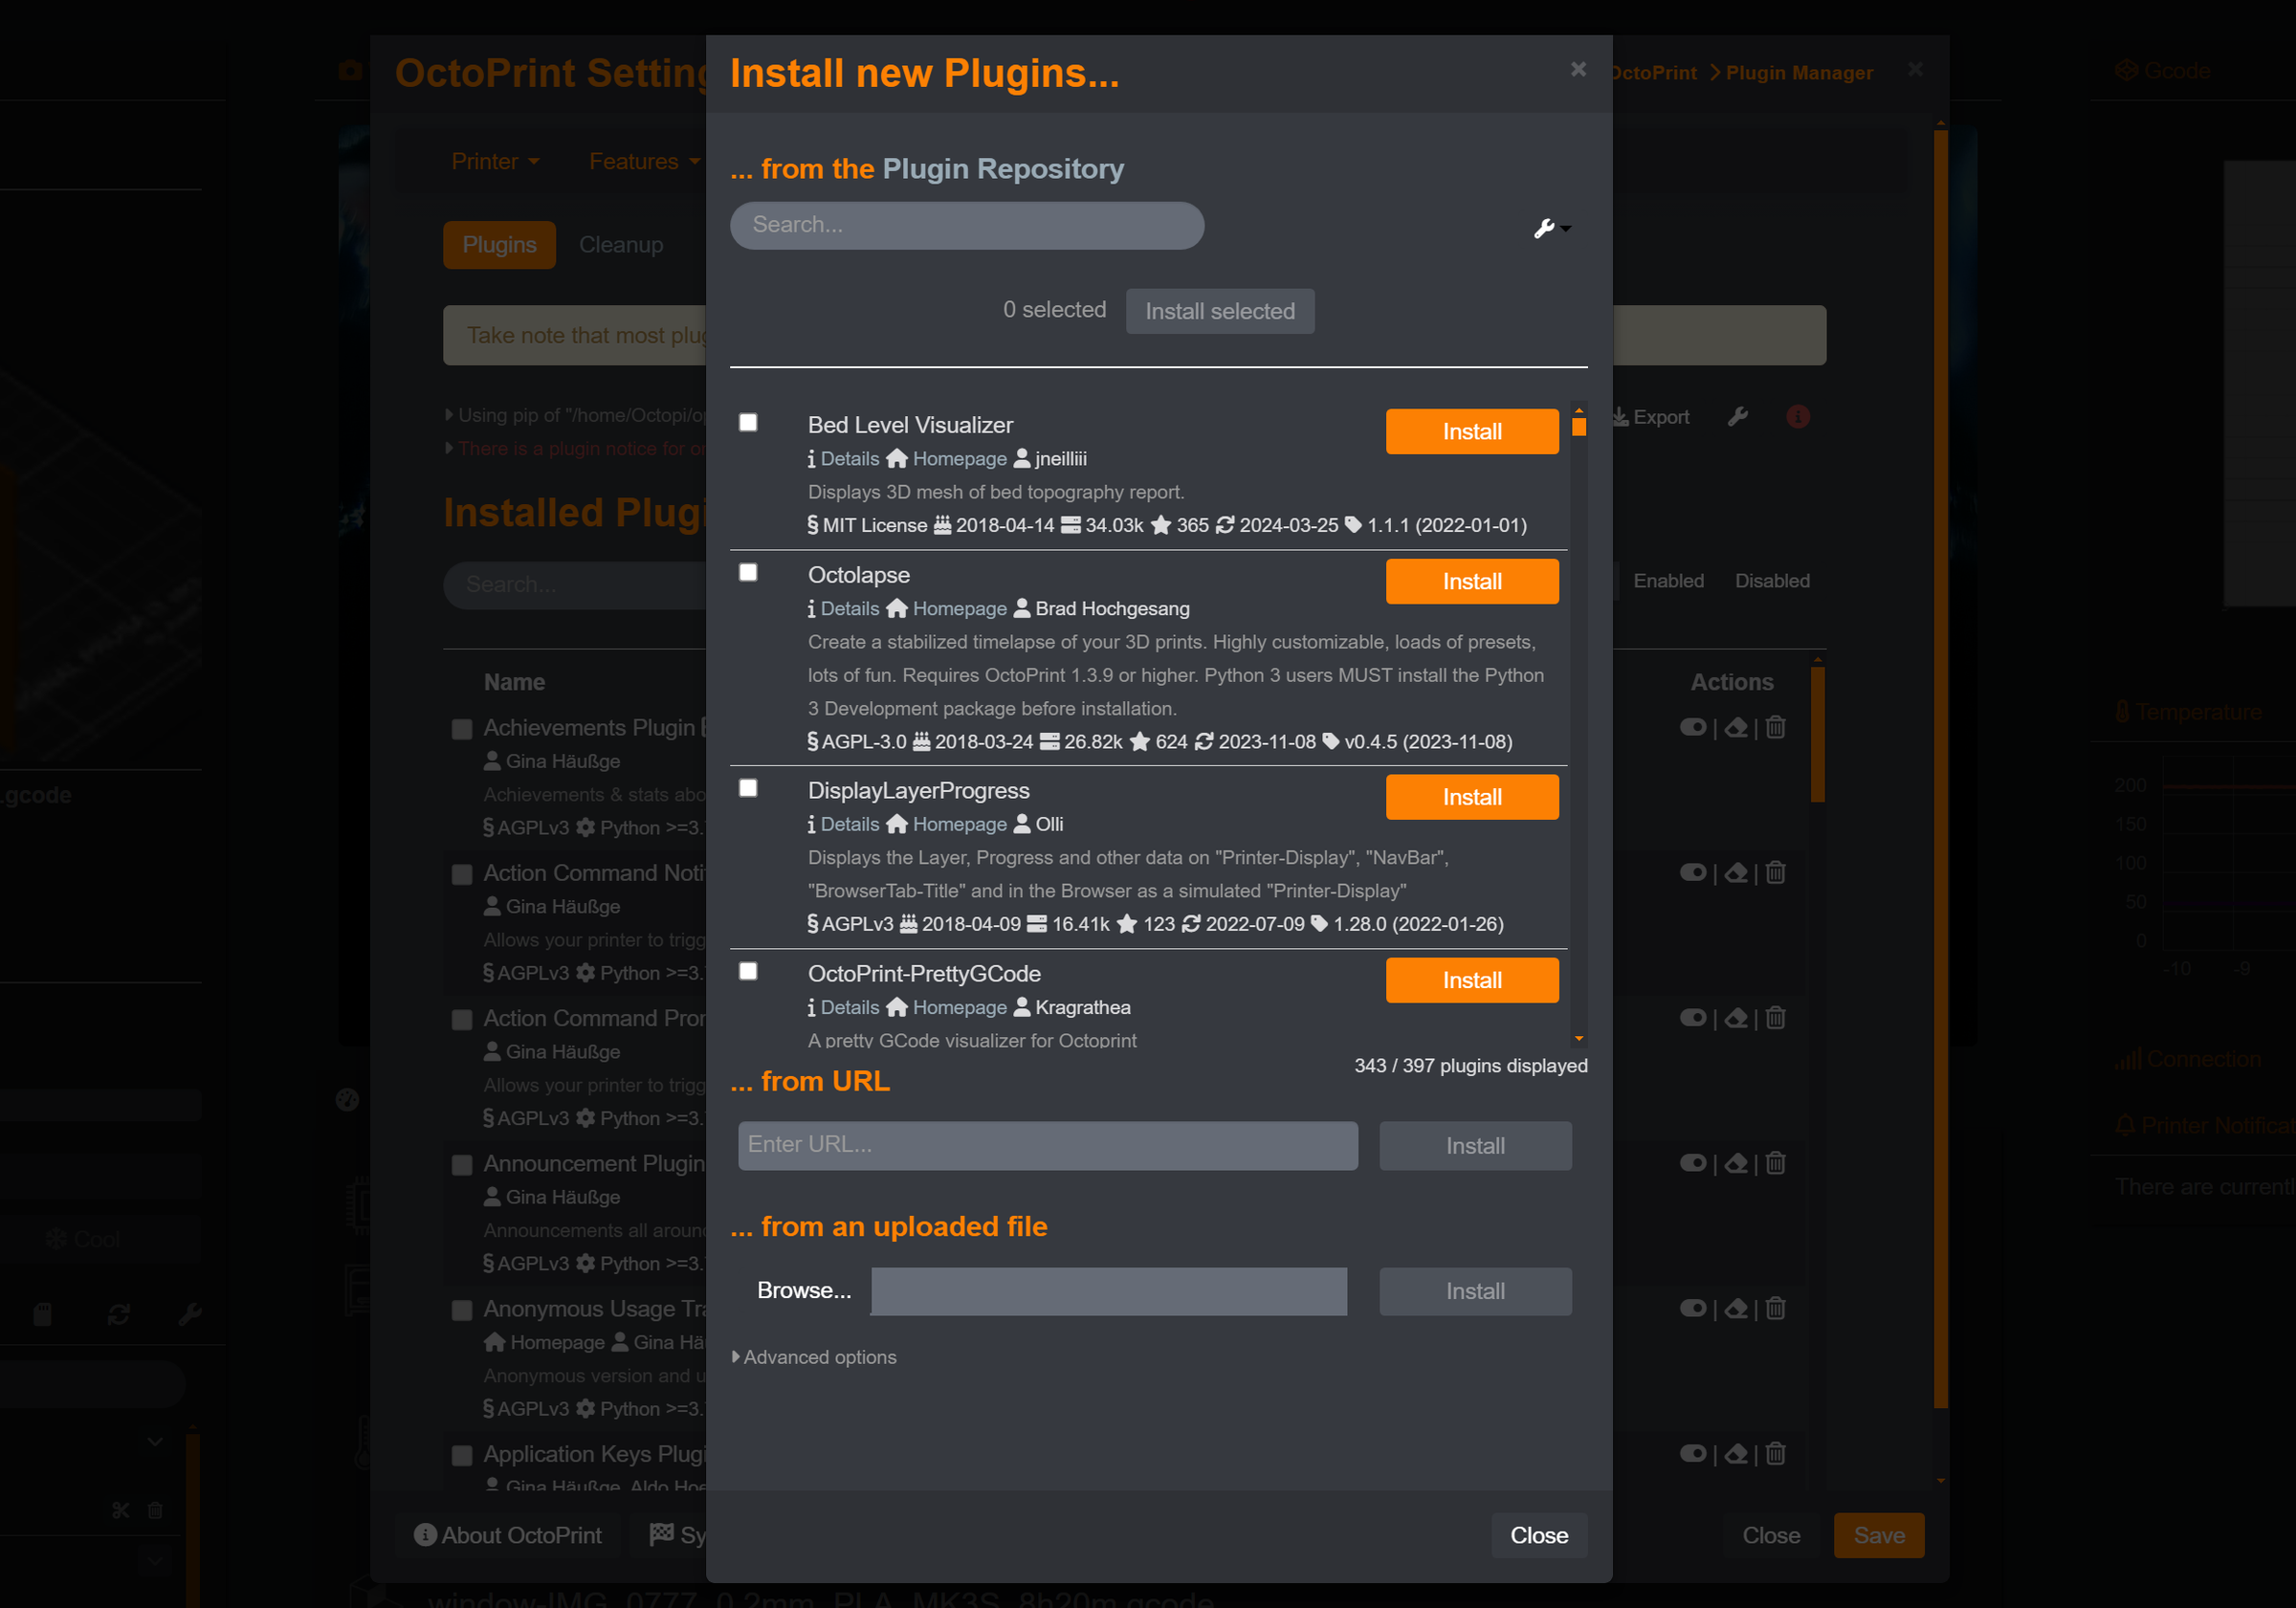
Task: Erase data for Anonymous Usage Tracking plugin
Action: tap(1736, 1307)
